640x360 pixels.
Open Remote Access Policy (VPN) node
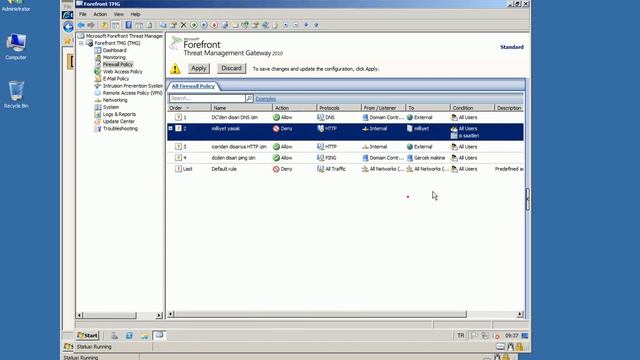click(x=133, y=93)
